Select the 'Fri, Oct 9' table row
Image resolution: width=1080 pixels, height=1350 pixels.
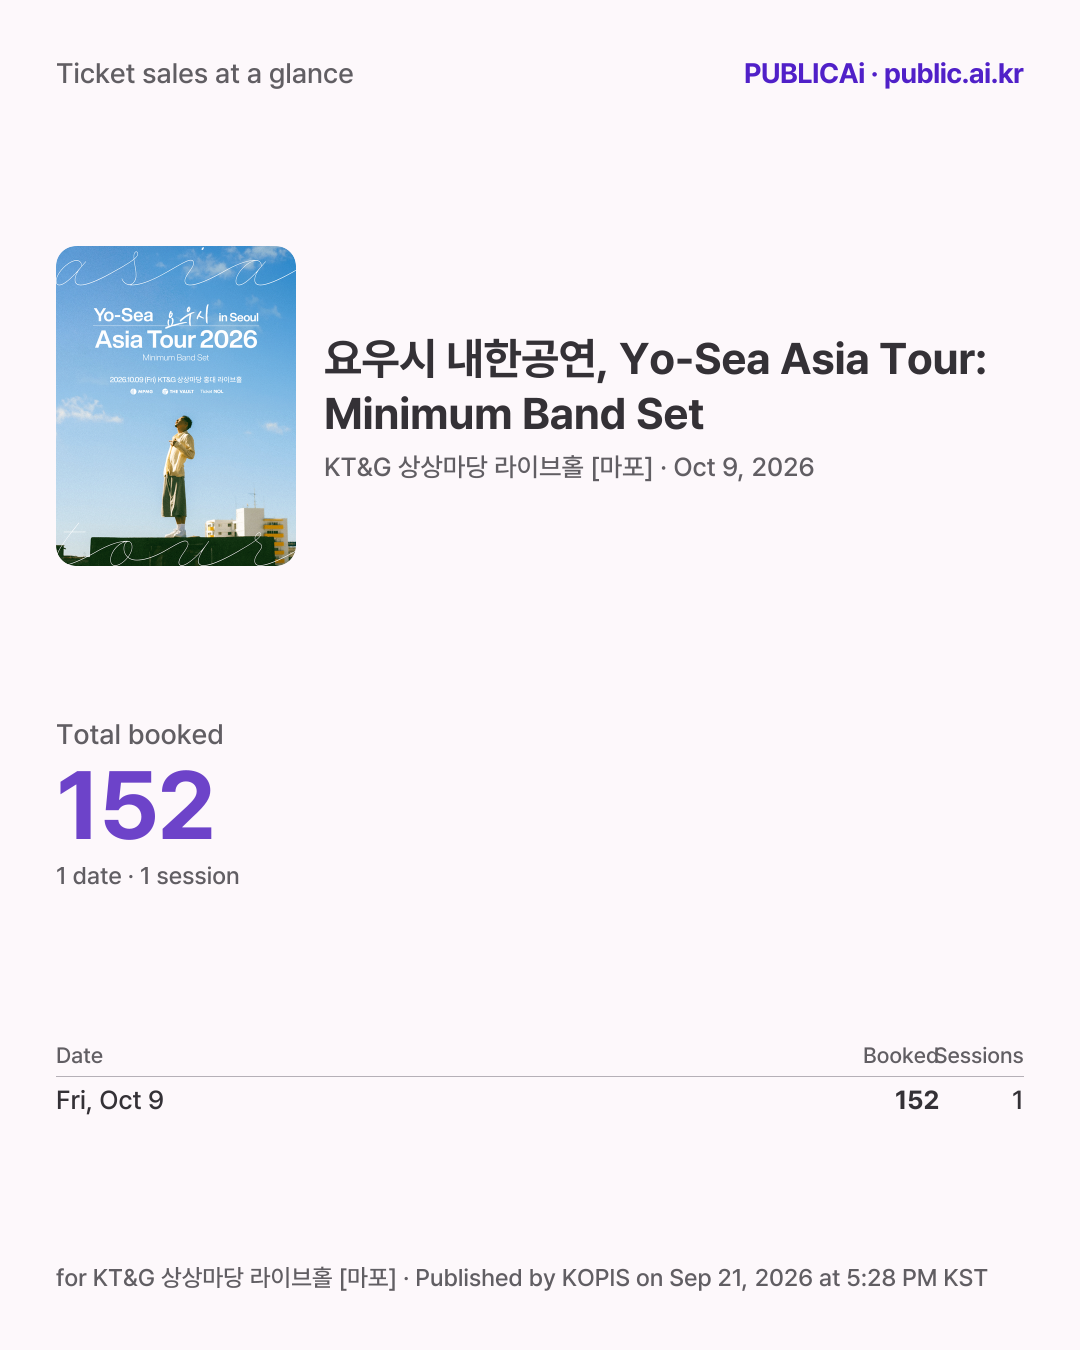540,1100
